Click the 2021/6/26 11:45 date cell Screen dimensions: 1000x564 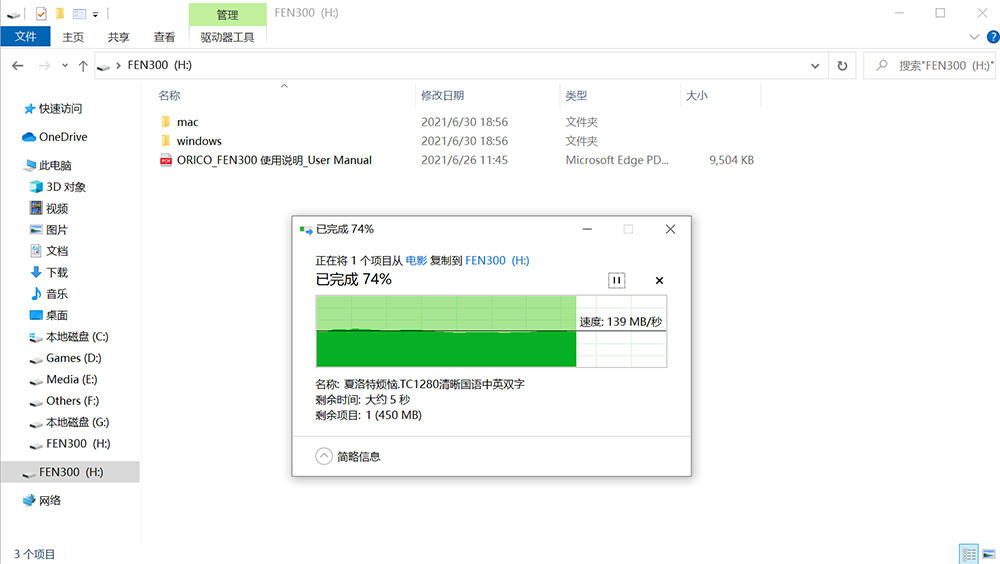pyautogui.click(x=464, y=160)
